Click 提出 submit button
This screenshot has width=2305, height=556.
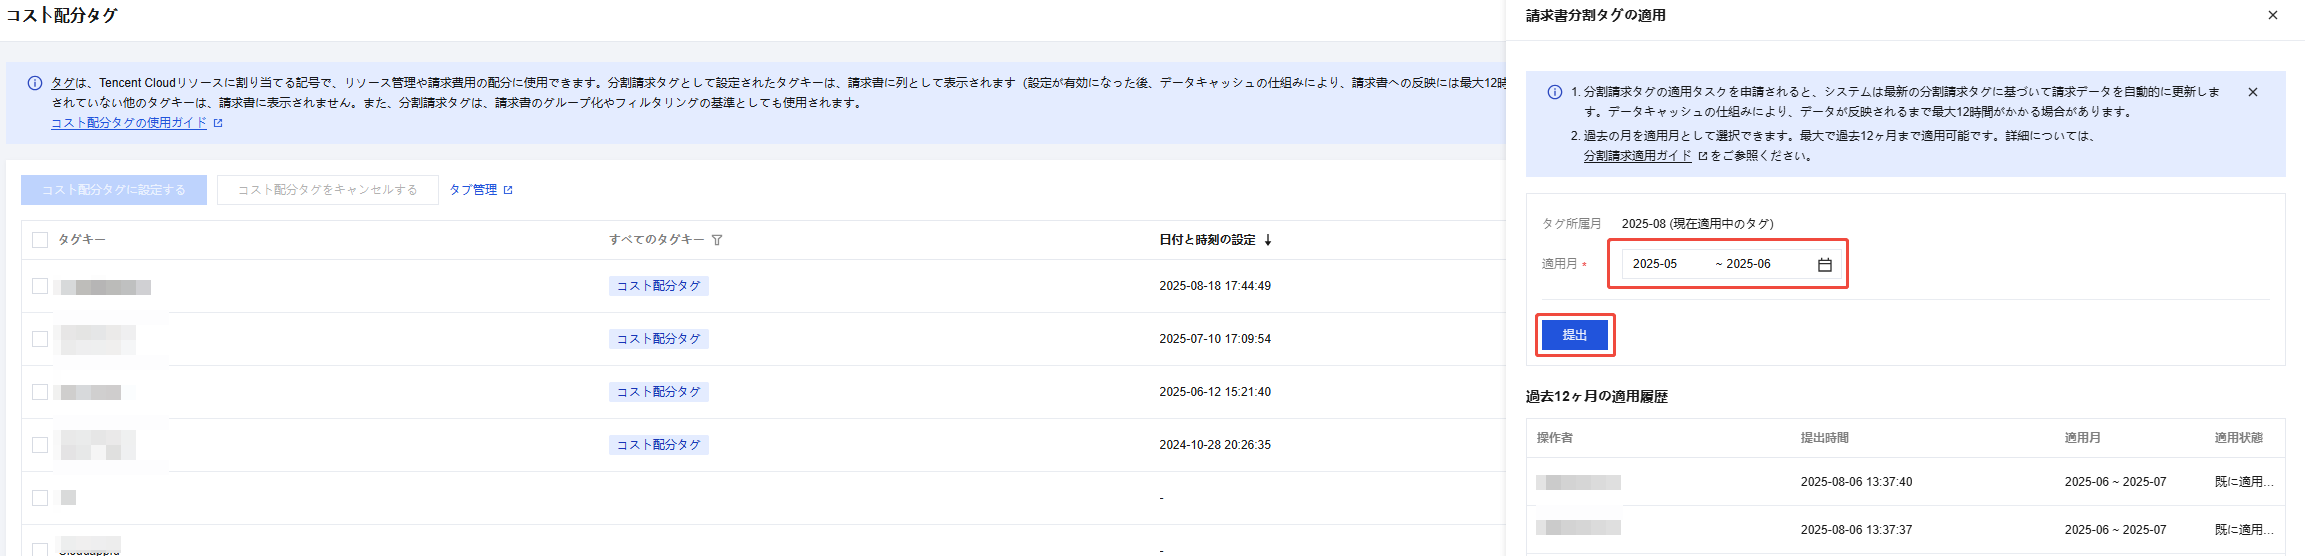1575,335
